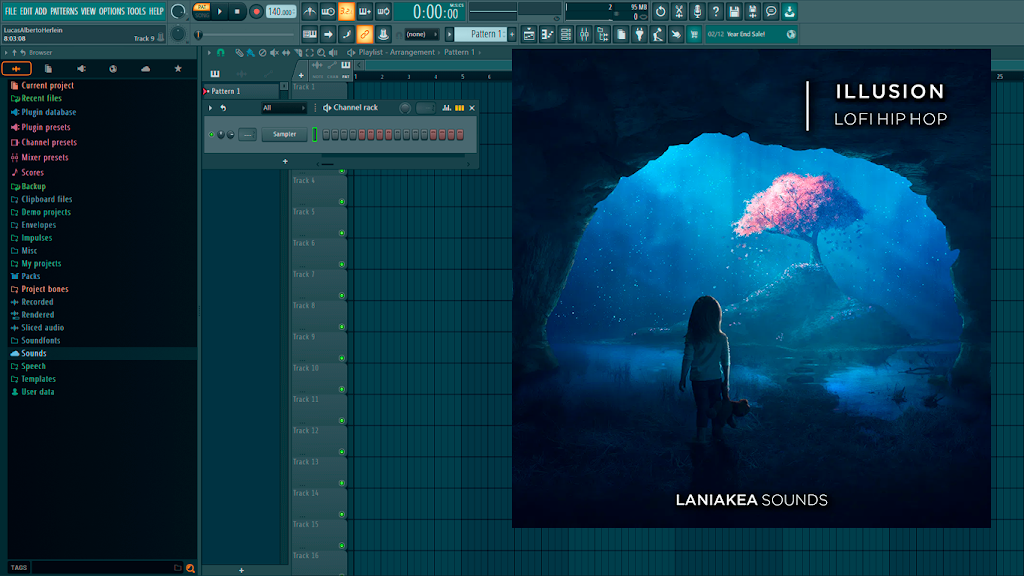Click the Illusion Lofi Hip Hop cover image

(751, 288)
